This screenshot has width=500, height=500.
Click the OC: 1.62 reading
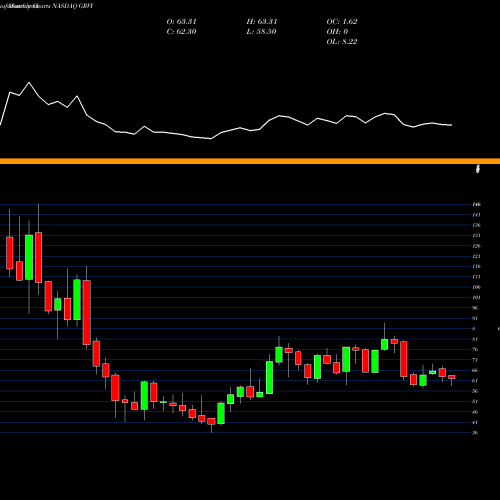point(342,22)
